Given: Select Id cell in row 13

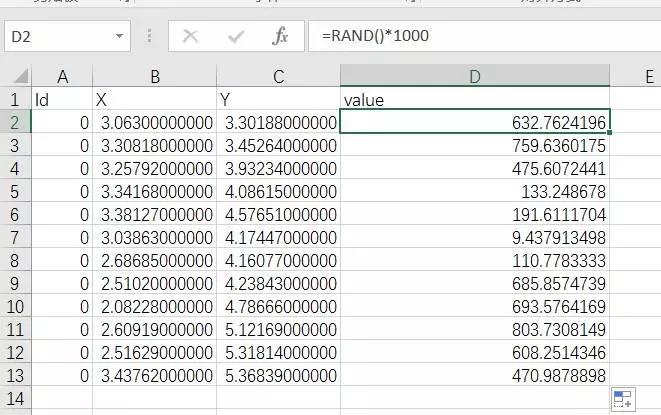Looking at the screenshot, I should click(62, 375).
